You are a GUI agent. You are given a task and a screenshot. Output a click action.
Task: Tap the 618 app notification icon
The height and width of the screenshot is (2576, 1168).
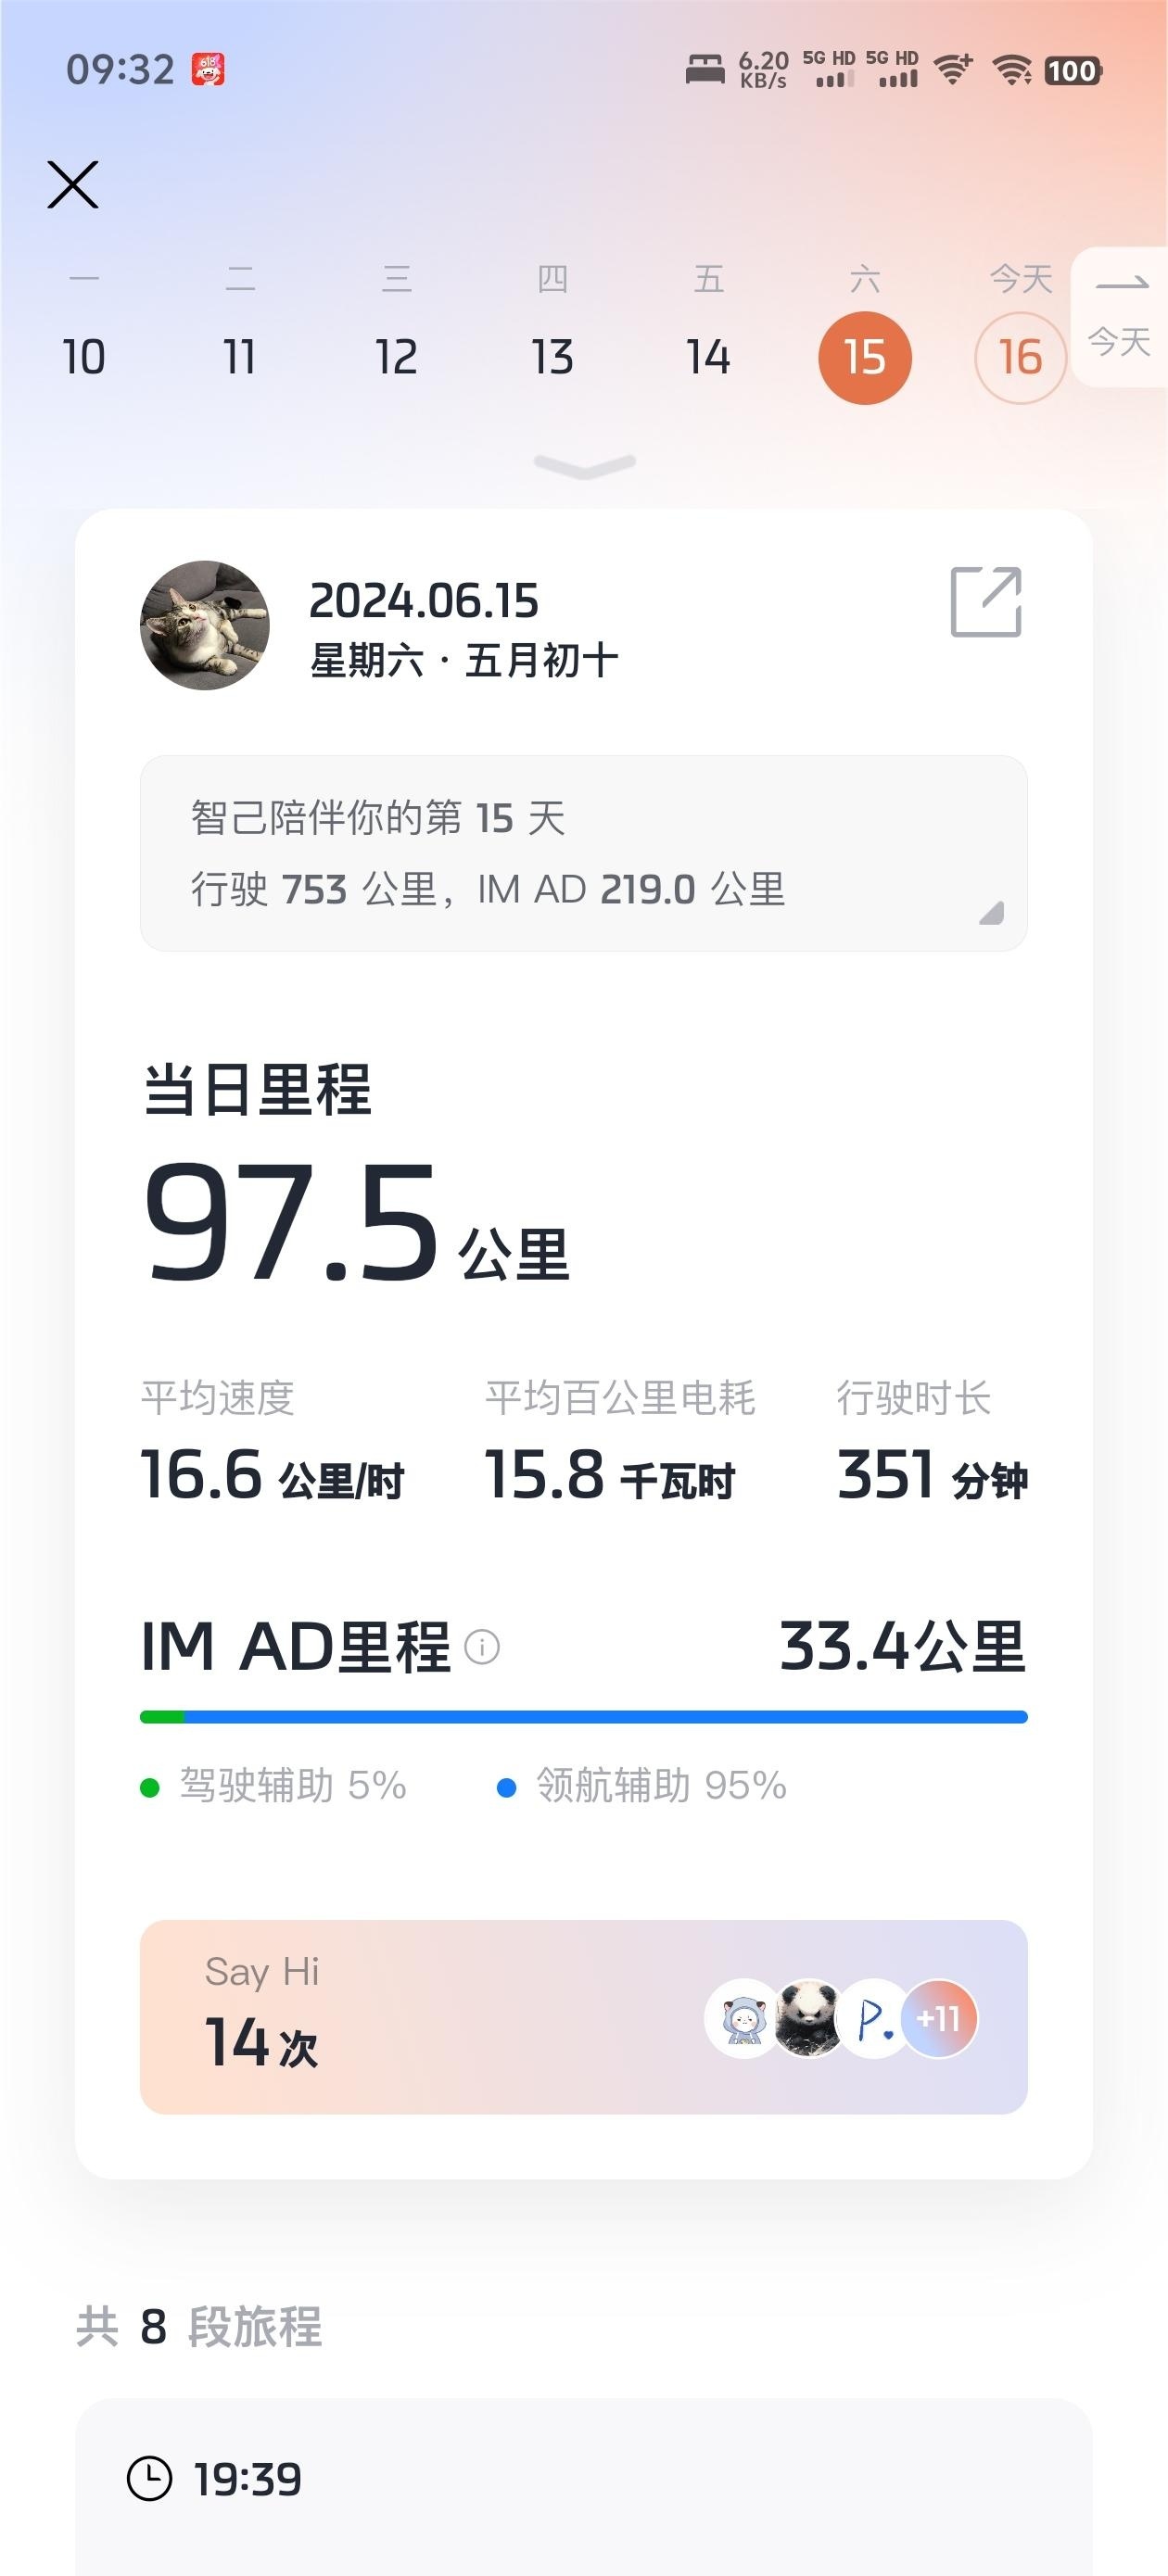[208, 70]
